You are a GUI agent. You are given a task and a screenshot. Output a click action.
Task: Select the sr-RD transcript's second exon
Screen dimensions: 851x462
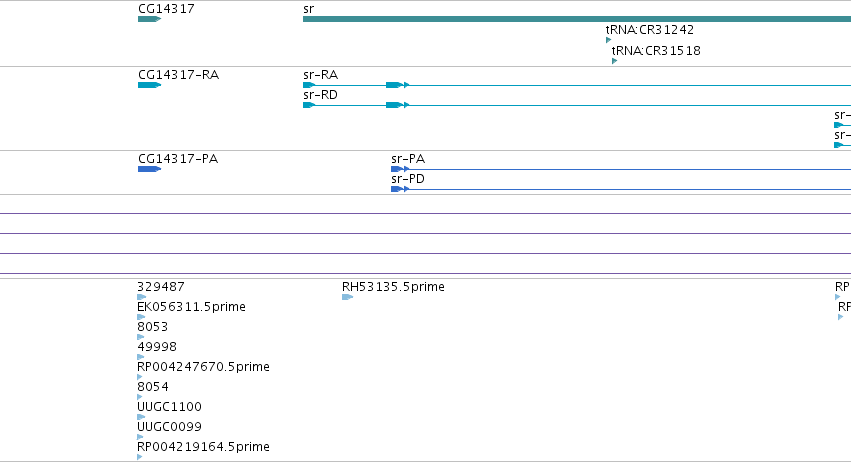[394, 105]
